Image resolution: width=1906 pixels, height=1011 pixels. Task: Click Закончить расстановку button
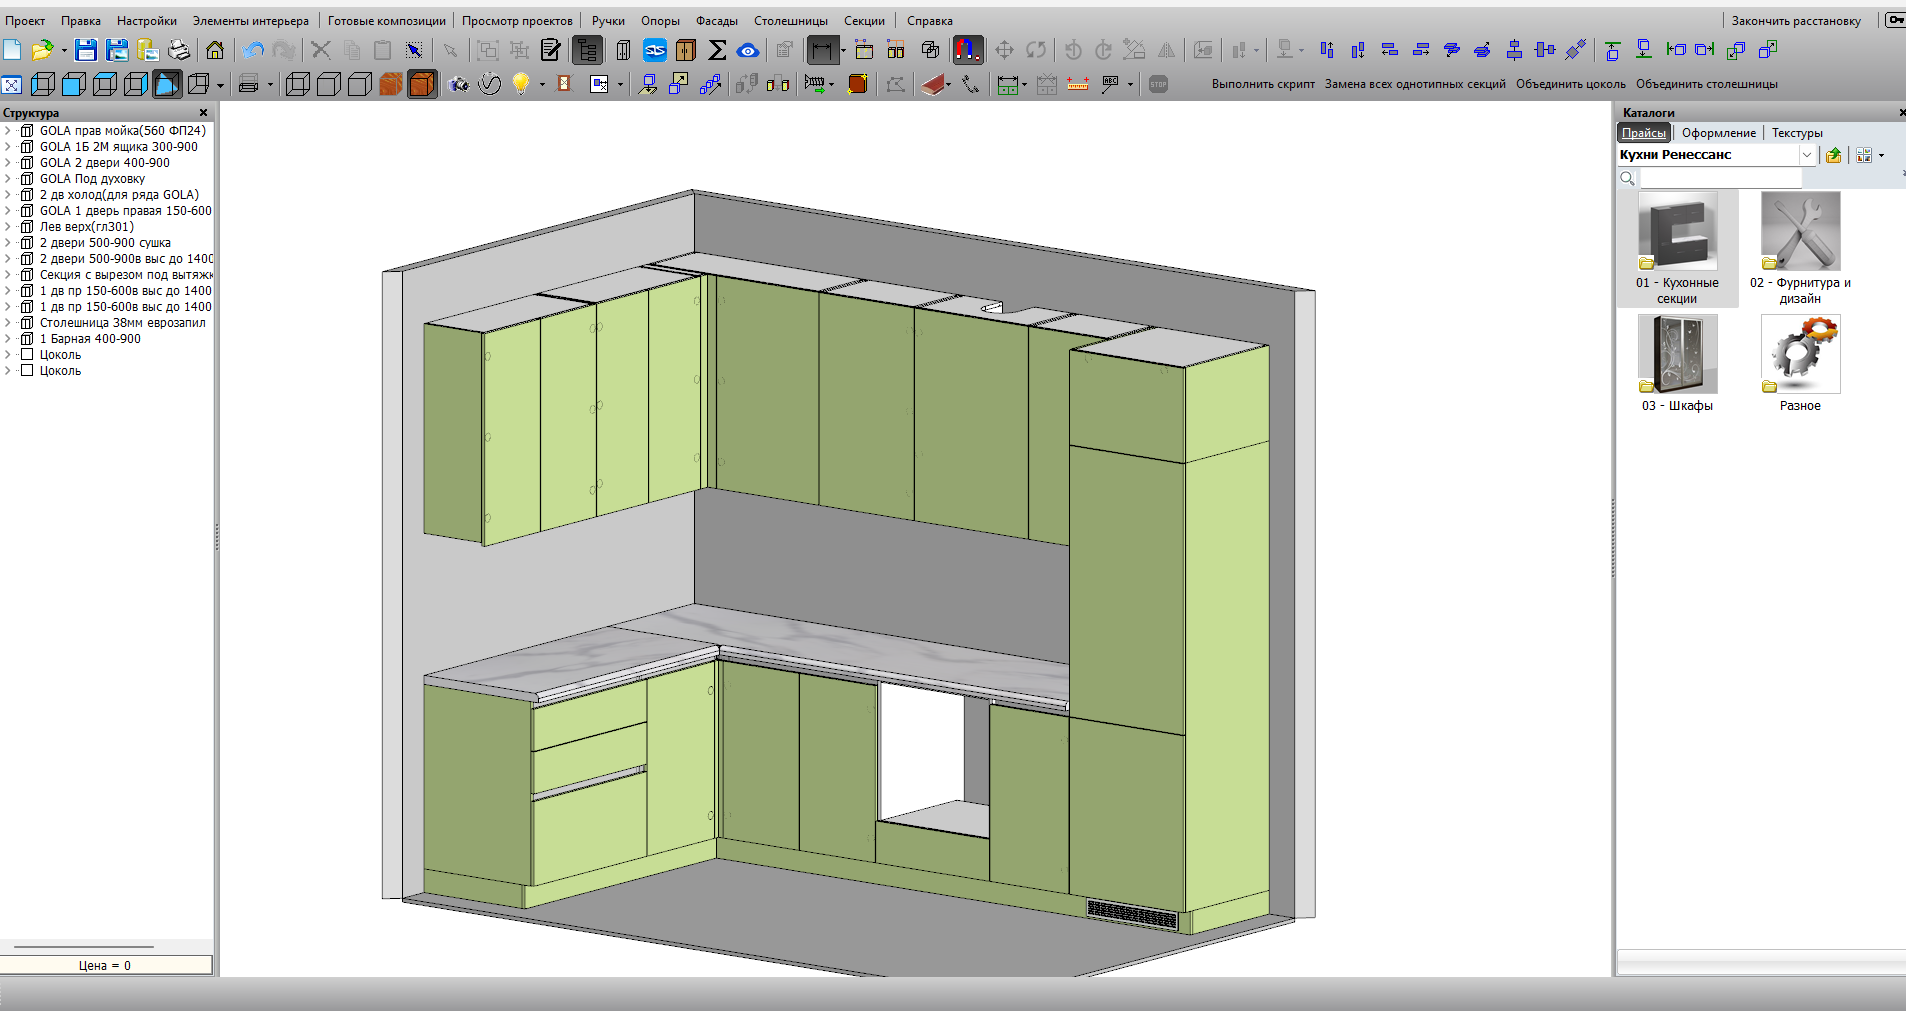(x=1796, y=21)
